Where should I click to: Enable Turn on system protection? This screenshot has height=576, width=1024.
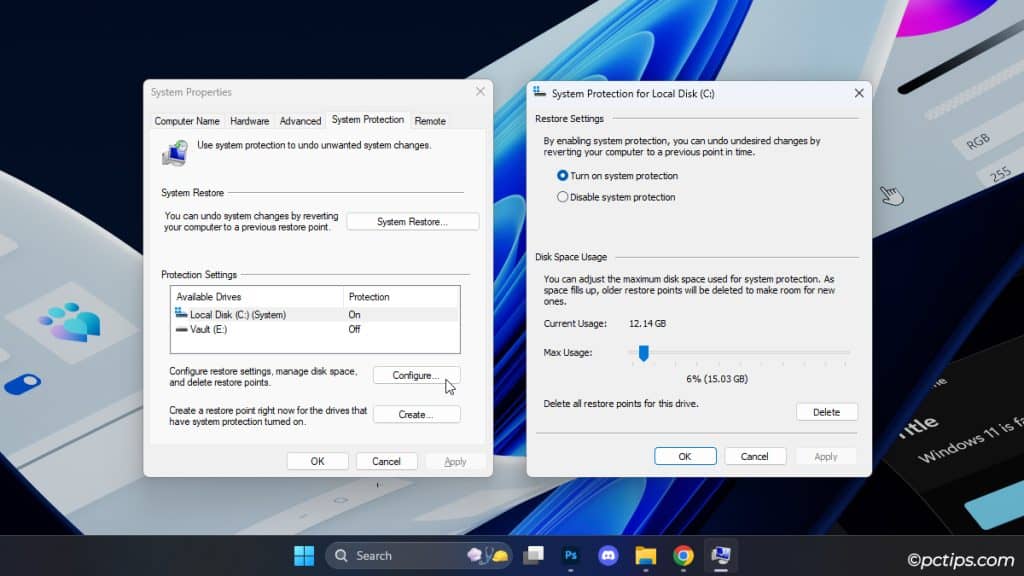pyautogui.click(x=562, y=175)
